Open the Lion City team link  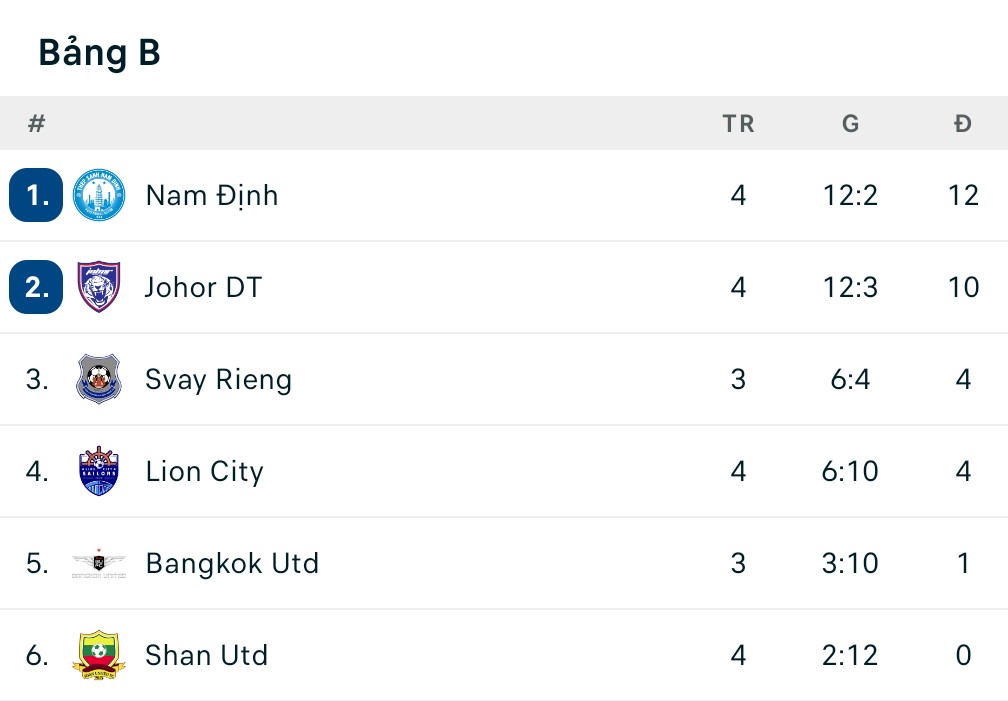coord(204,471)
